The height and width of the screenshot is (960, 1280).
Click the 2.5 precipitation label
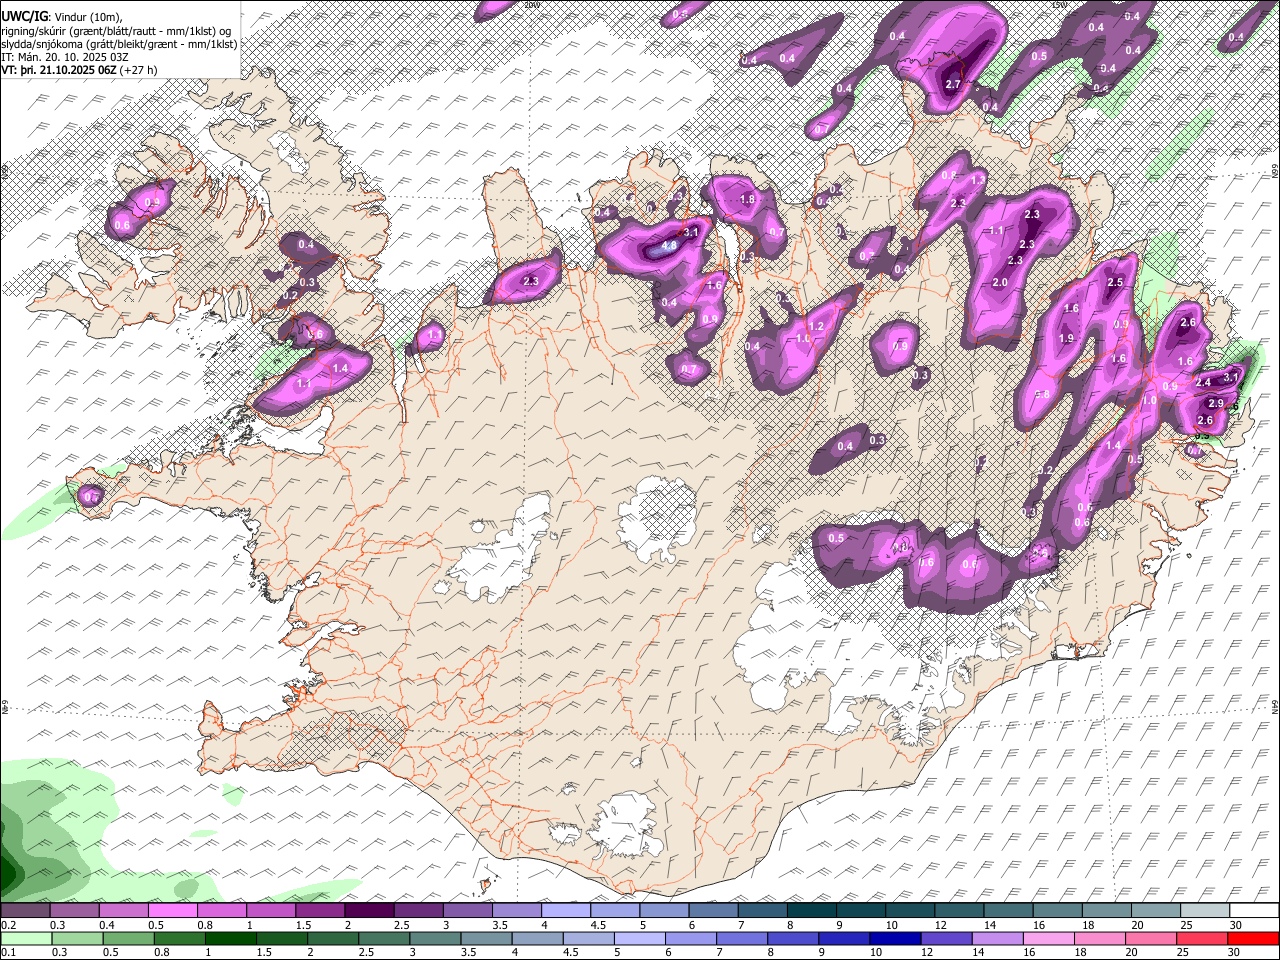(1116, 283)
